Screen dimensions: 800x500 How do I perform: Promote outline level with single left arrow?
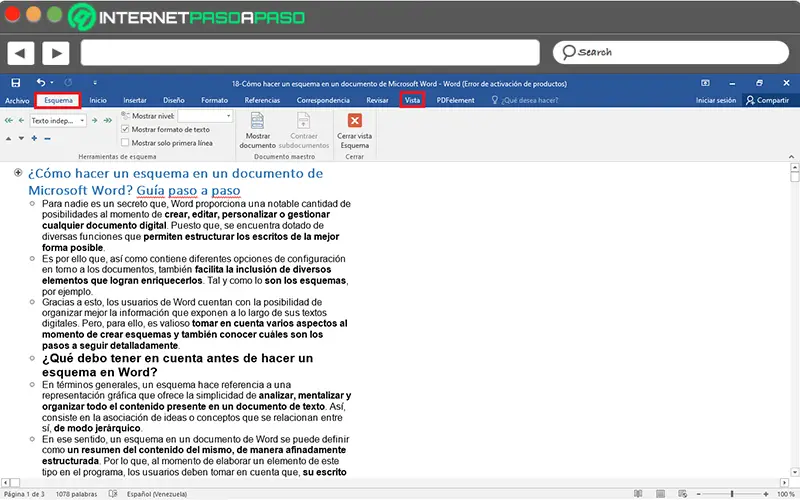21,120
